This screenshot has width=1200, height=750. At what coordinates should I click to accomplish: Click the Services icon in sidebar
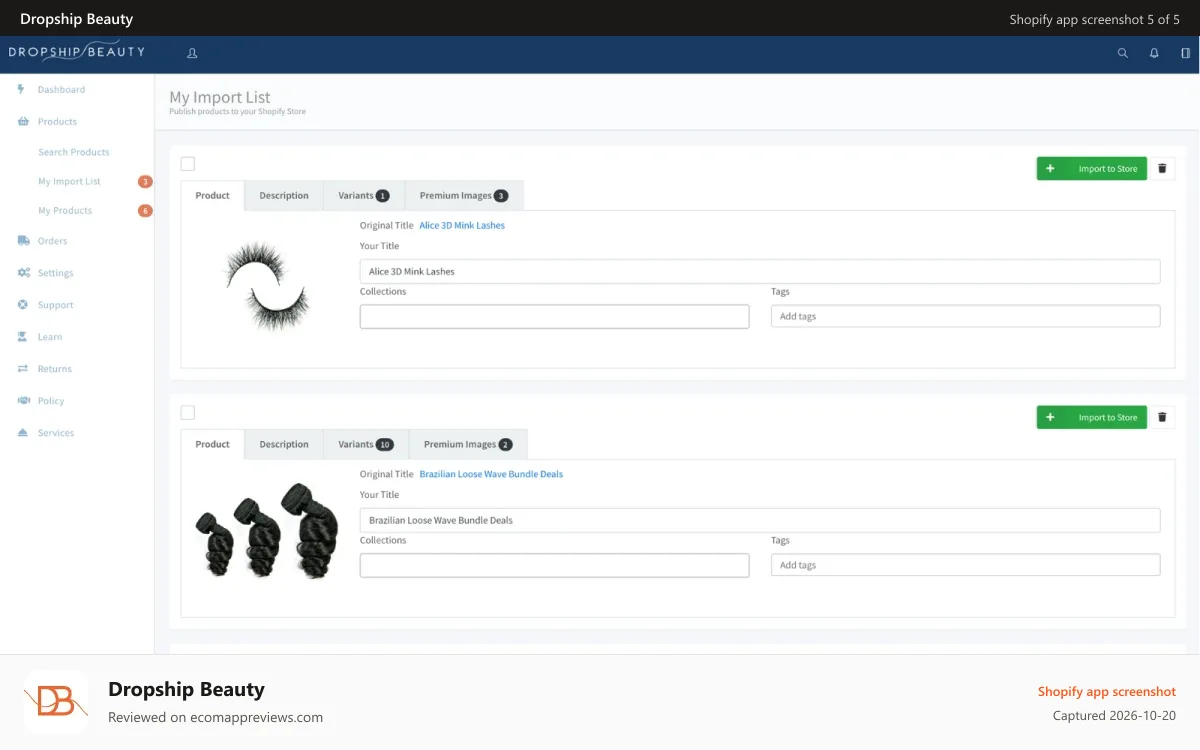tap(23, 432)
